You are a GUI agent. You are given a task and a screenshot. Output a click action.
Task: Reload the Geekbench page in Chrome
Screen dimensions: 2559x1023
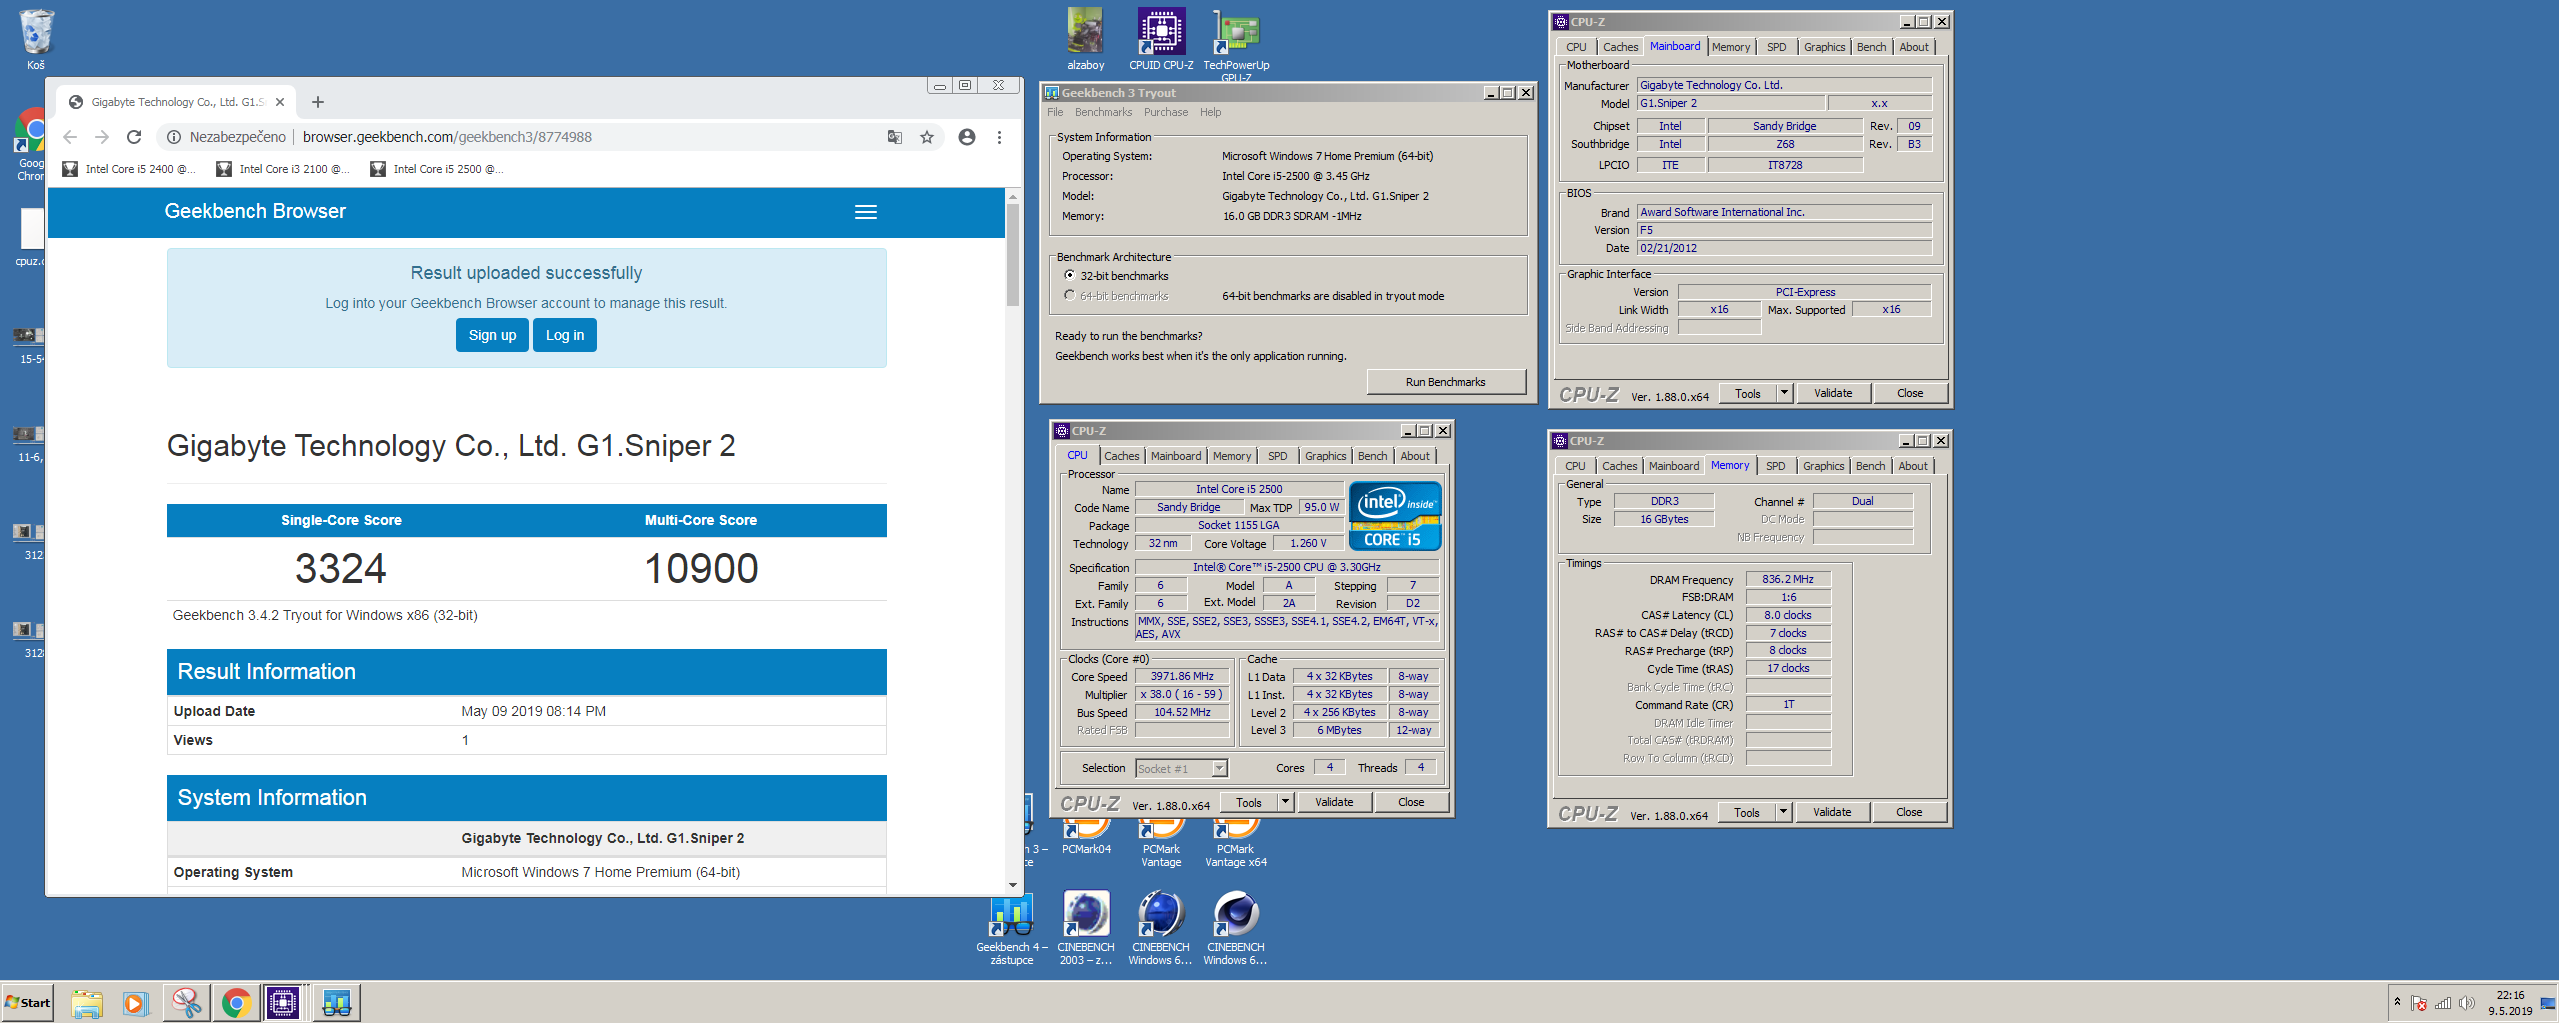[x=134, y=137]
